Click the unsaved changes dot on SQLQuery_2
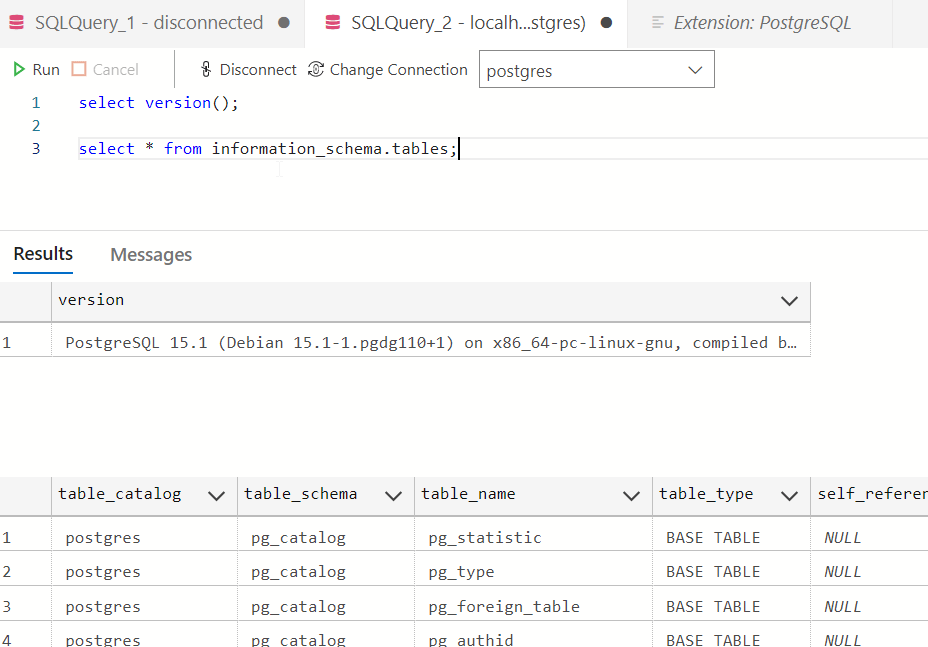928x647 pixels. [x=607, y=22]
